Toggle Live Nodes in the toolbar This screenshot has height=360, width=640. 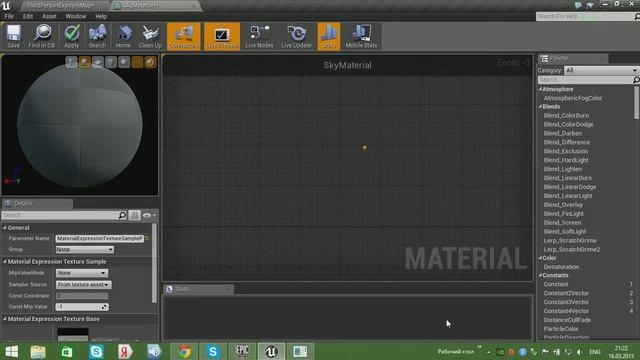pyautogui.click(x=259, y=36)
